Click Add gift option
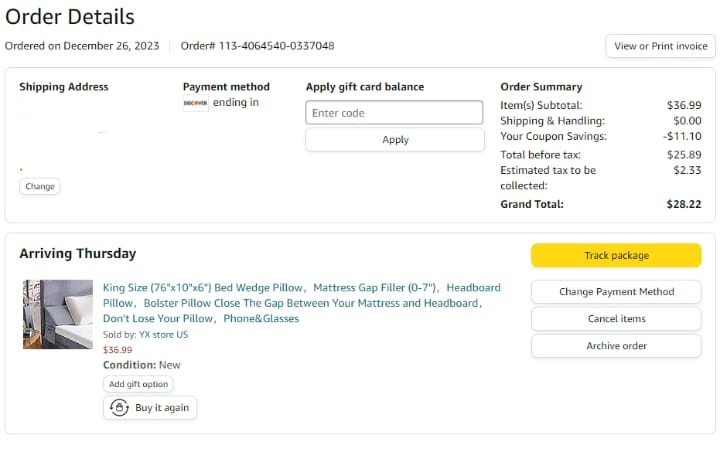This screenshot has height=452, width=720. tap(138, 385)
